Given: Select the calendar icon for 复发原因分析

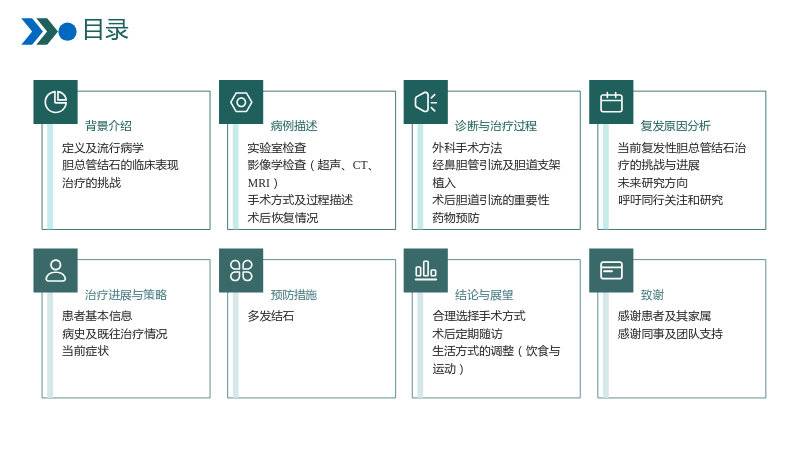Looking at the screenshot, I should click(611, 102).
